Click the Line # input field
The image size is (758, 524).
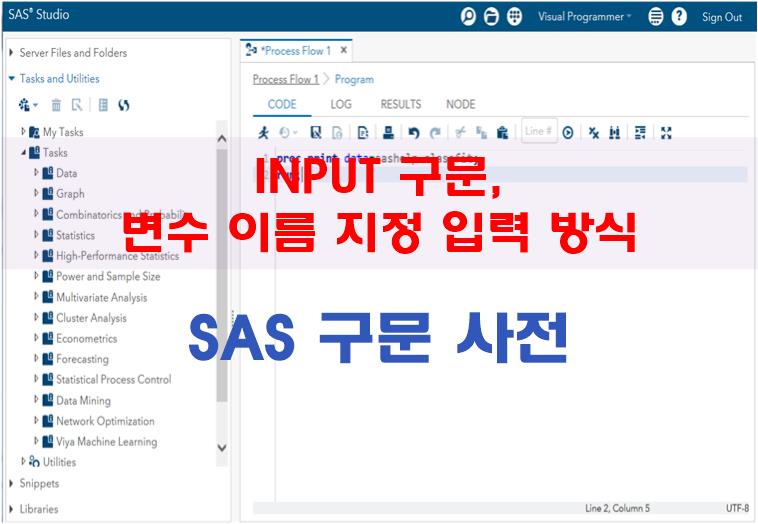tap(539, 131)
